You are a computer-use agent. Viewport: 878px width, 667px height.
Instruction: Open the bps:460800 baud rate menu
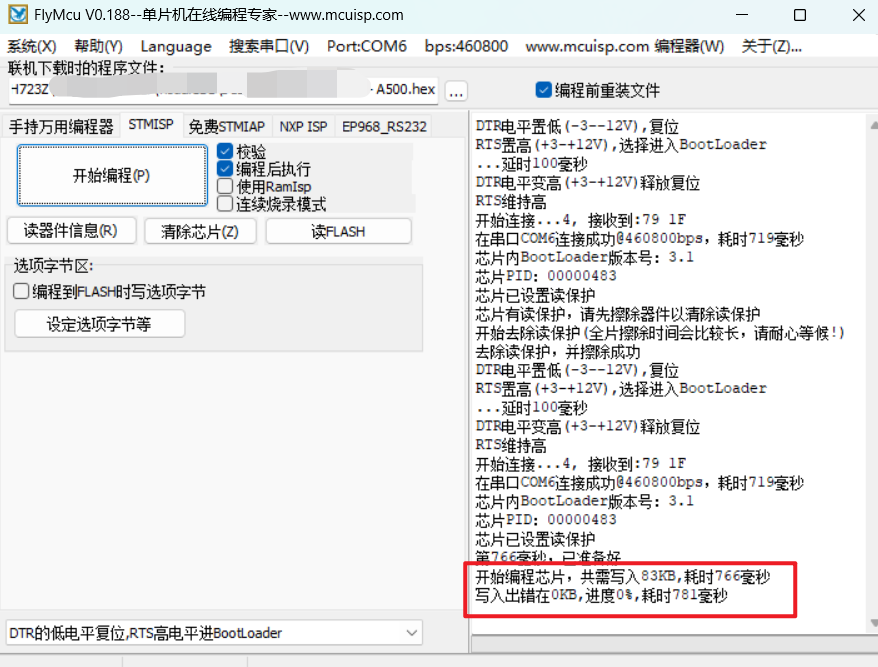click(466, 46)
